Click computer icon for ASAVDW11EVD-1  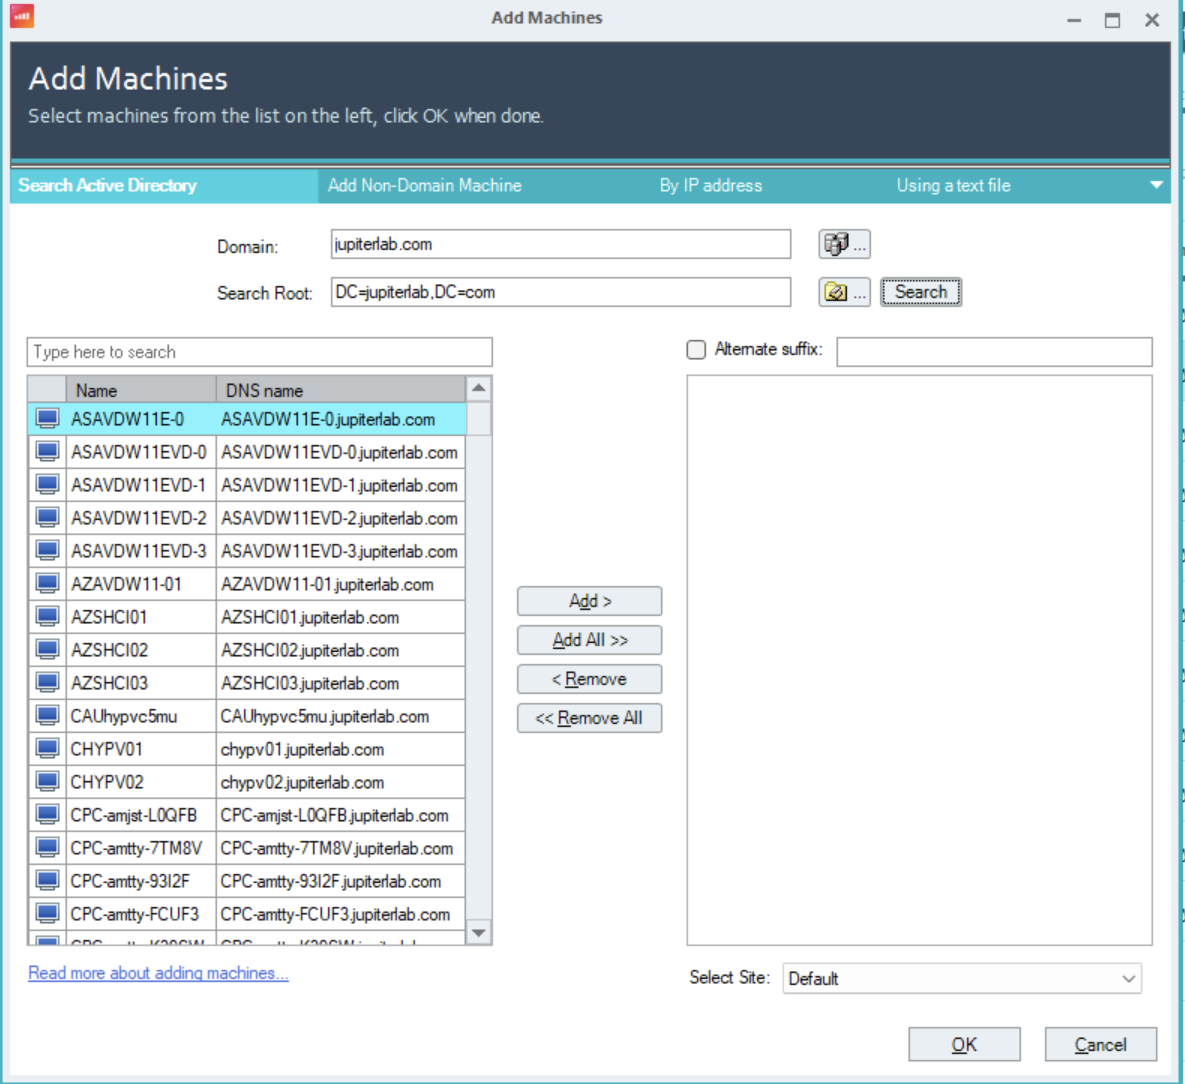[x=48, y=485]
